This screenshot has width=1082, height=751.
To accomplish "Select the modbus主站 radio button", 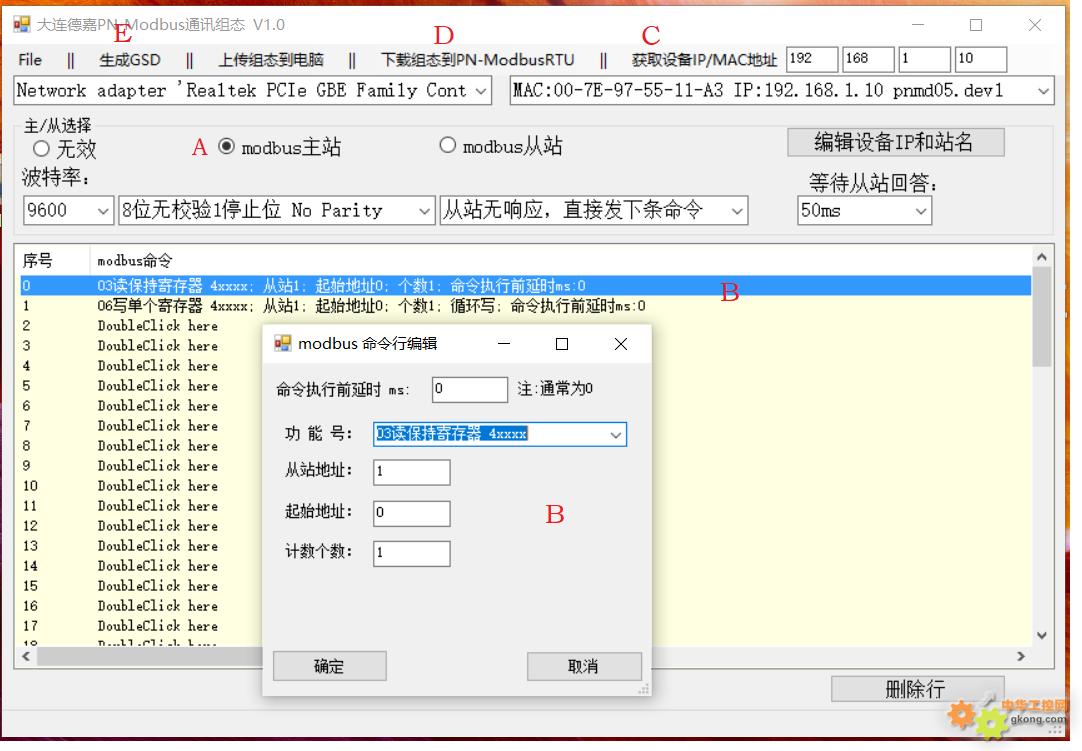I will [x=227, y=147].
